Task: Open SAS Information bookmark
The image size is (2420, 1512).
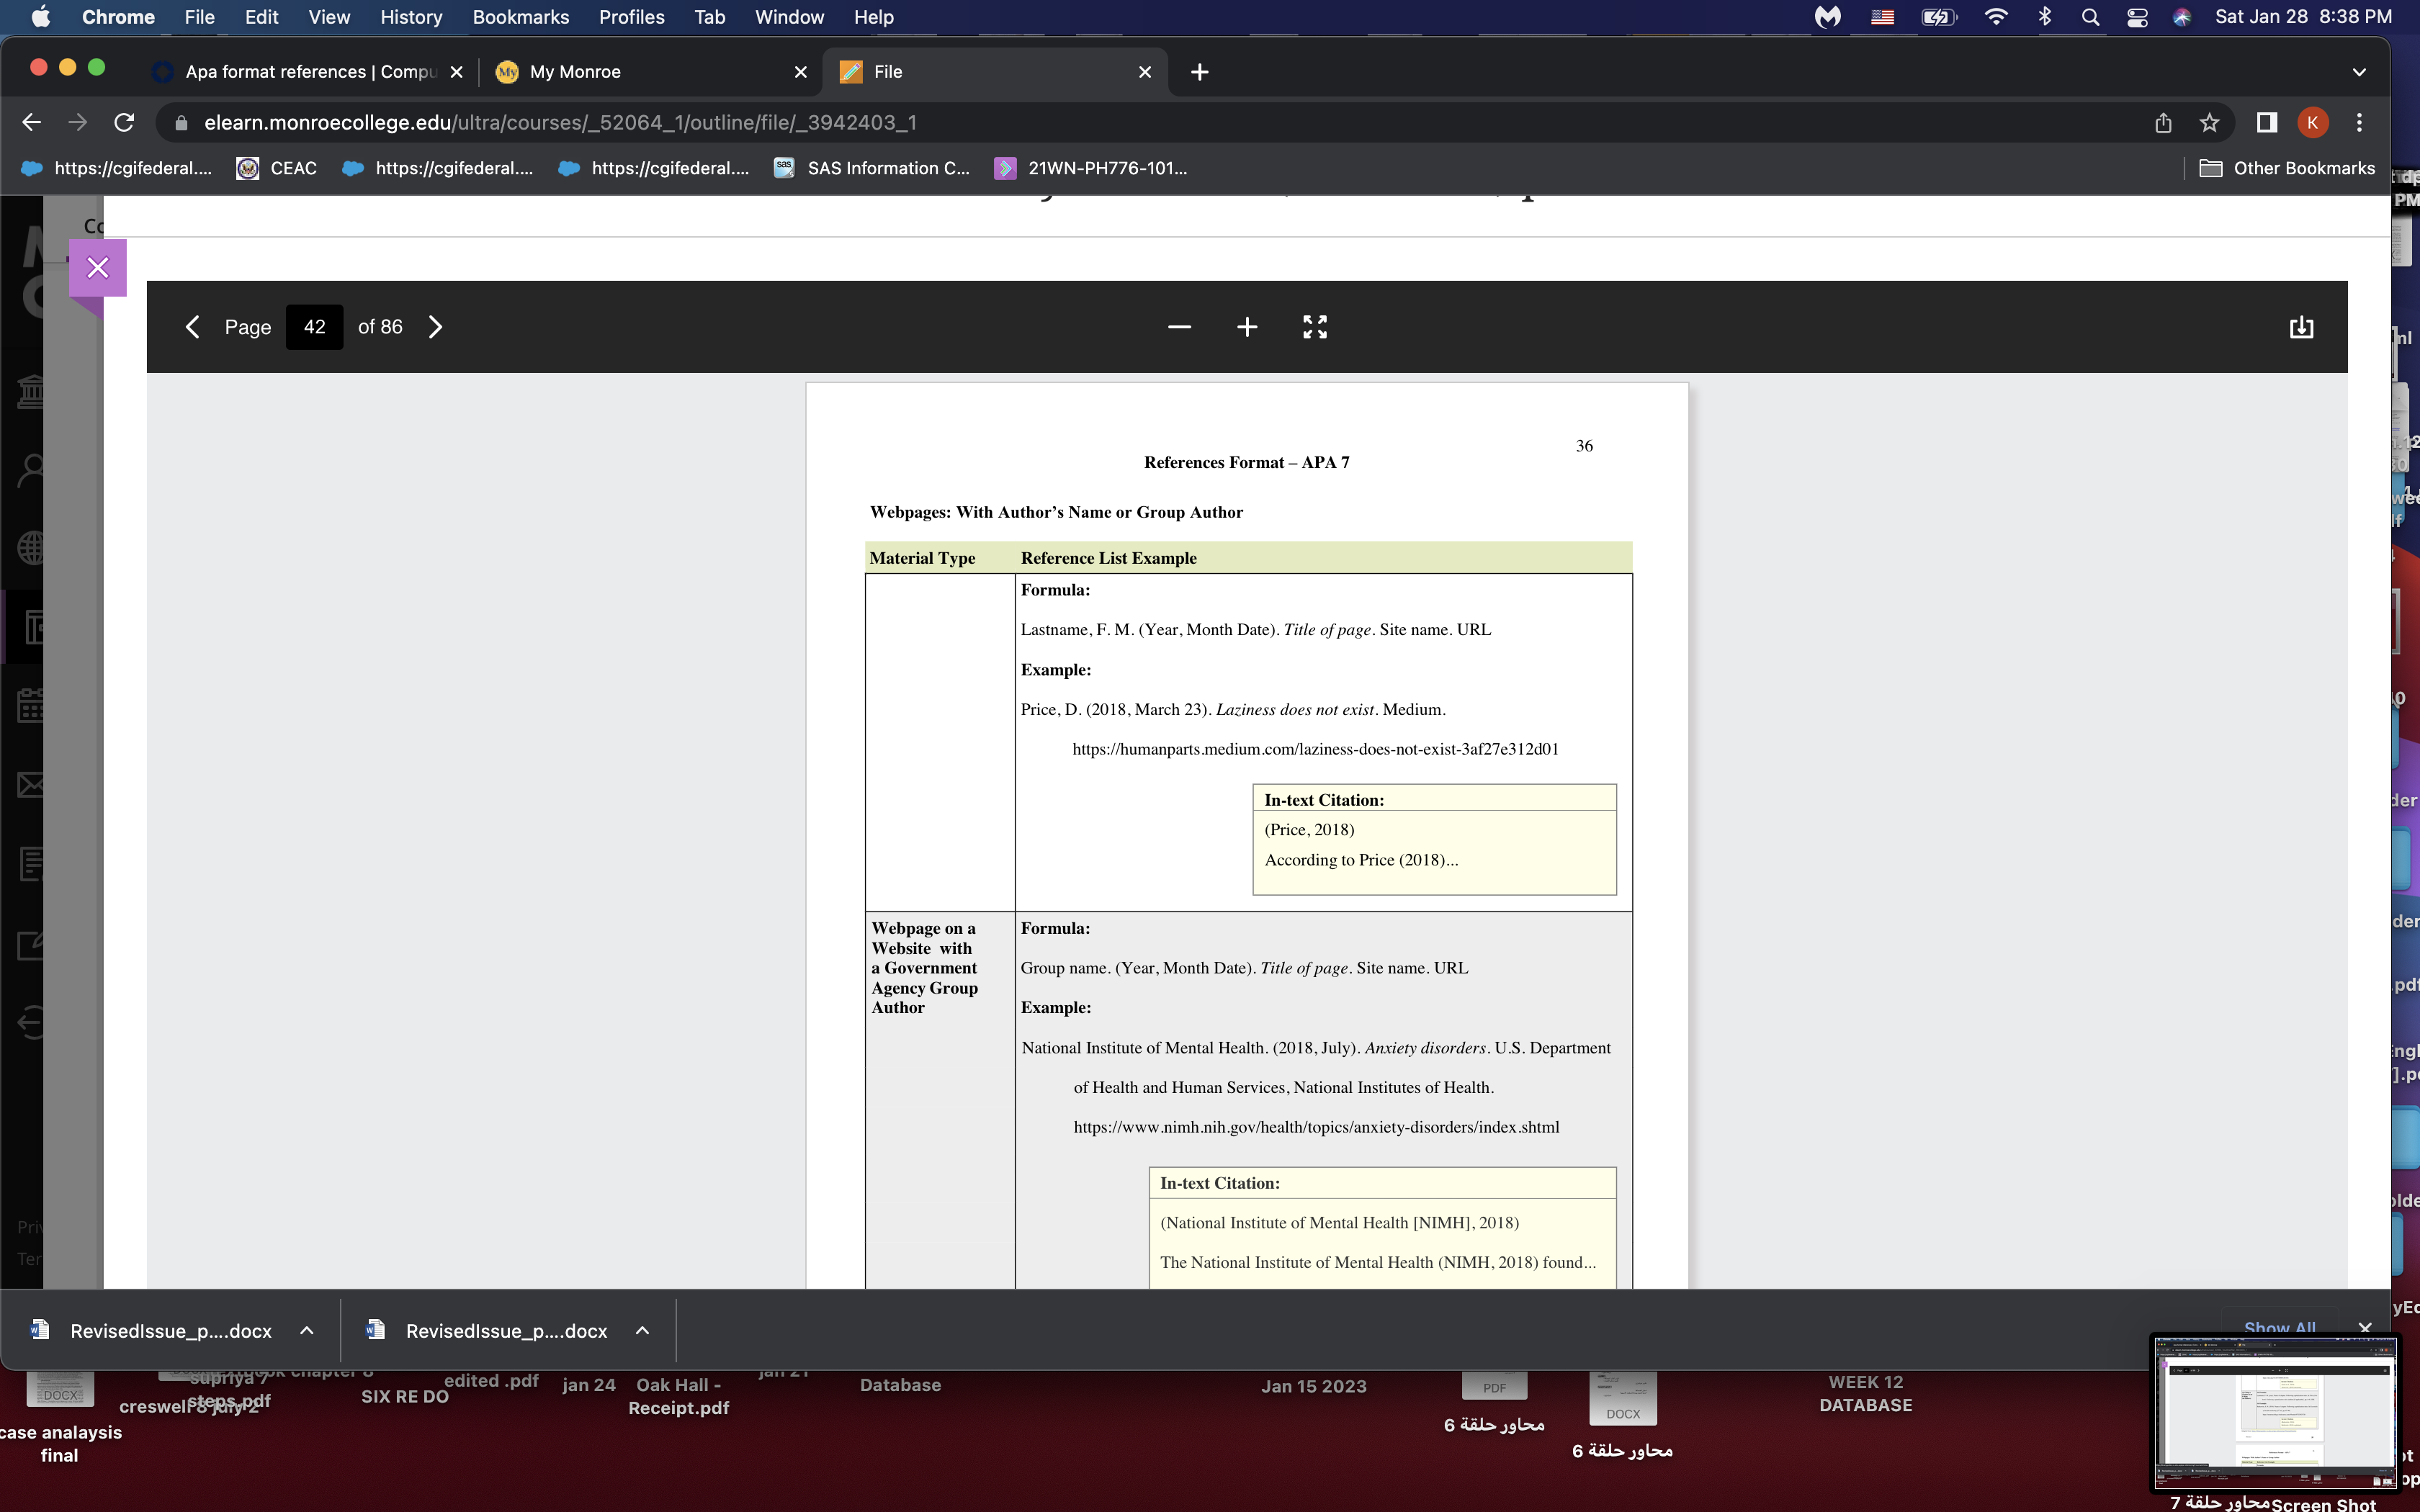Action: click(x=872, y=168)
